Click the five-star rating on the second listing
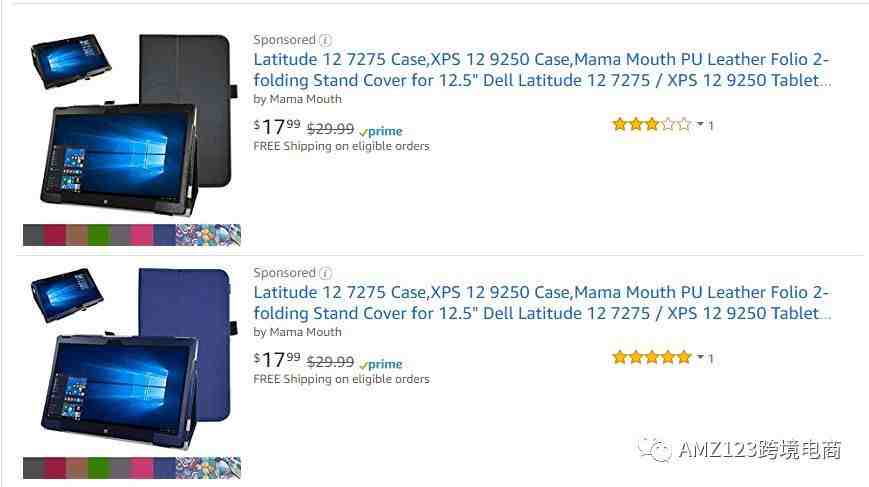 point(652,357)
